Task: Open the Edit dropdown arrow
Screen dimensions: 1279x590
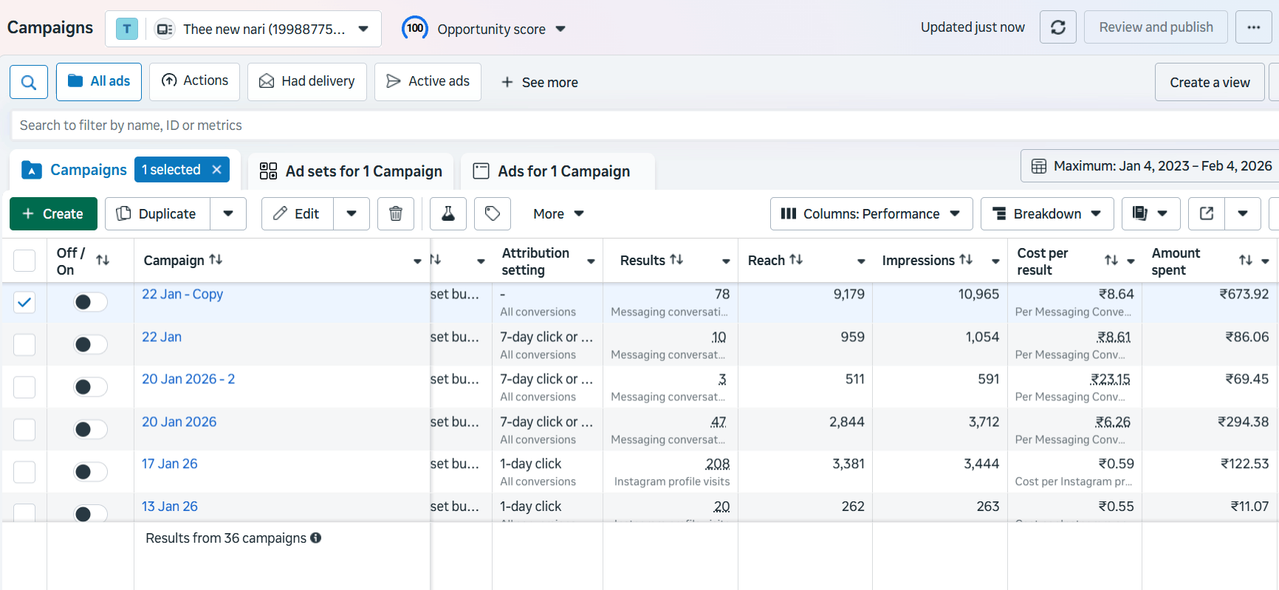Action: [351, 213]
